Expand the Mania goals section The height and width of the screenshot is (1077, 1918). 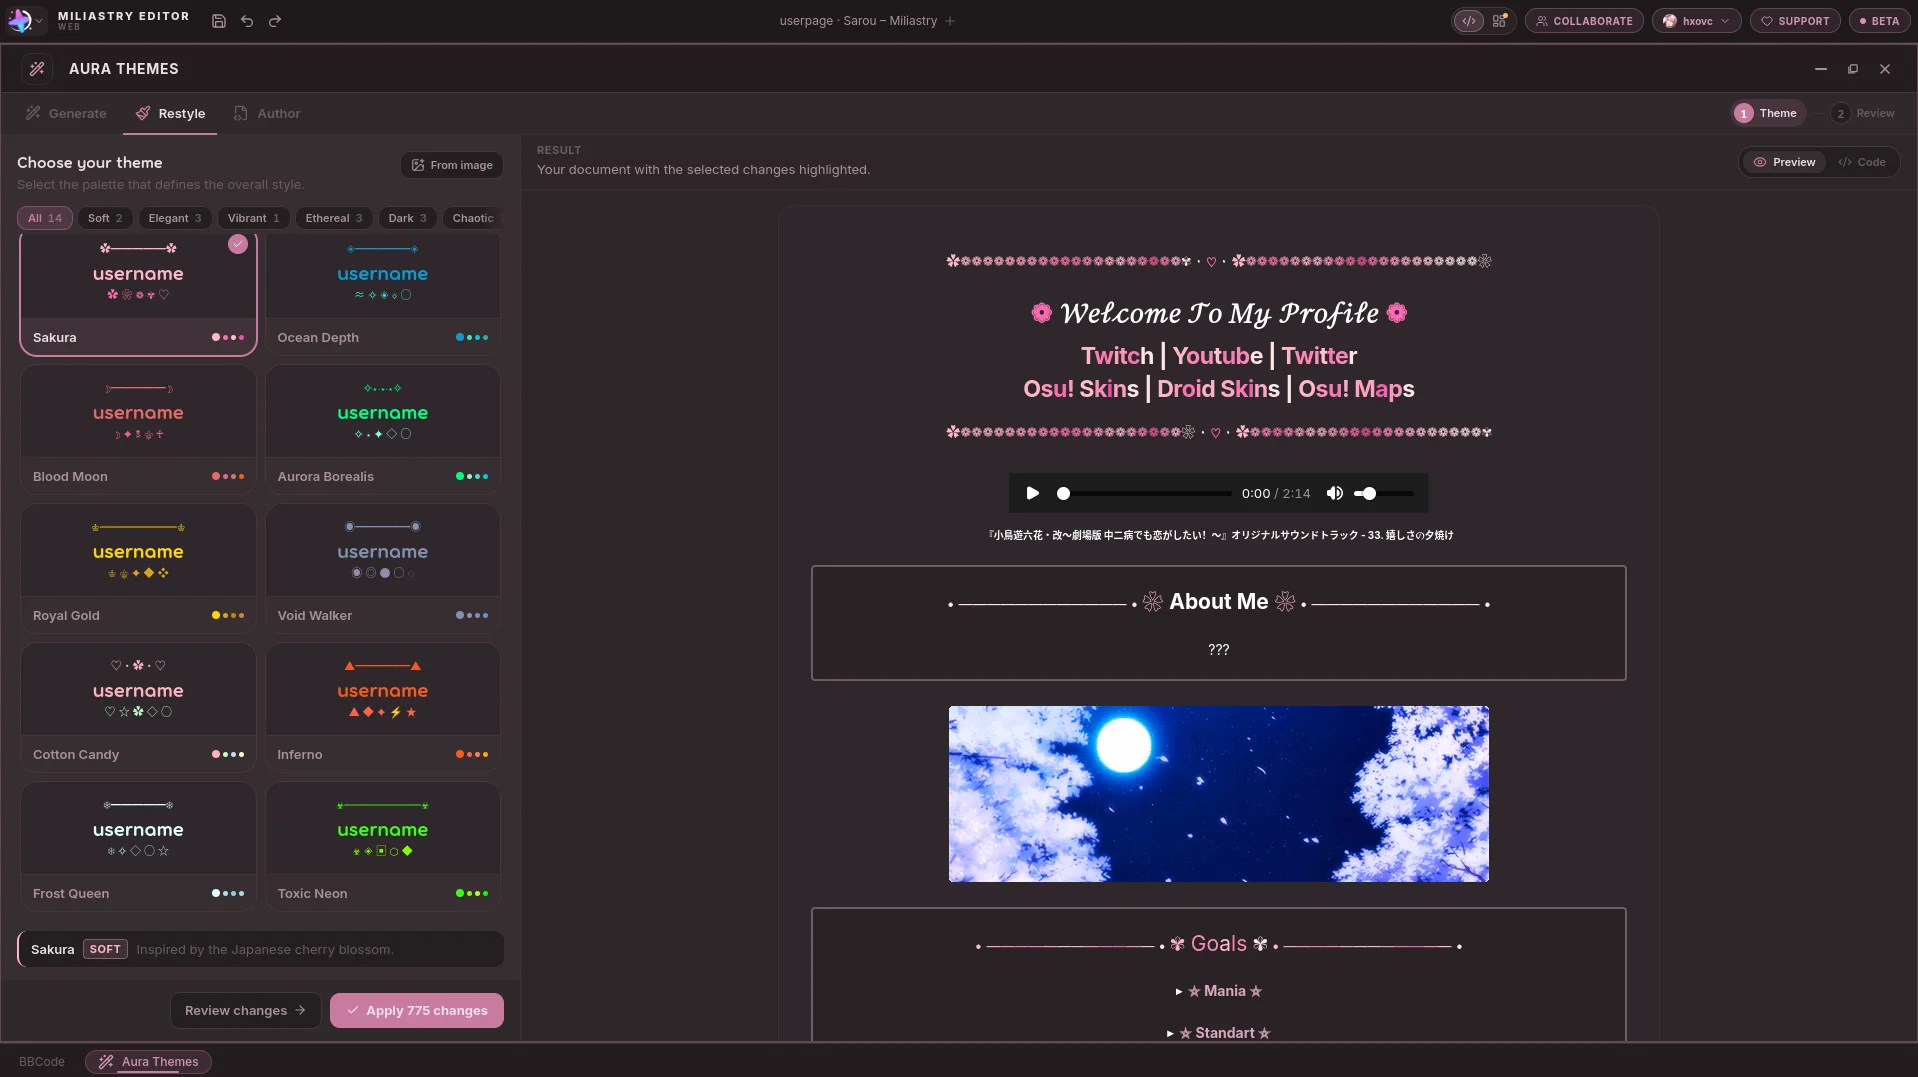click(1218, 991)
